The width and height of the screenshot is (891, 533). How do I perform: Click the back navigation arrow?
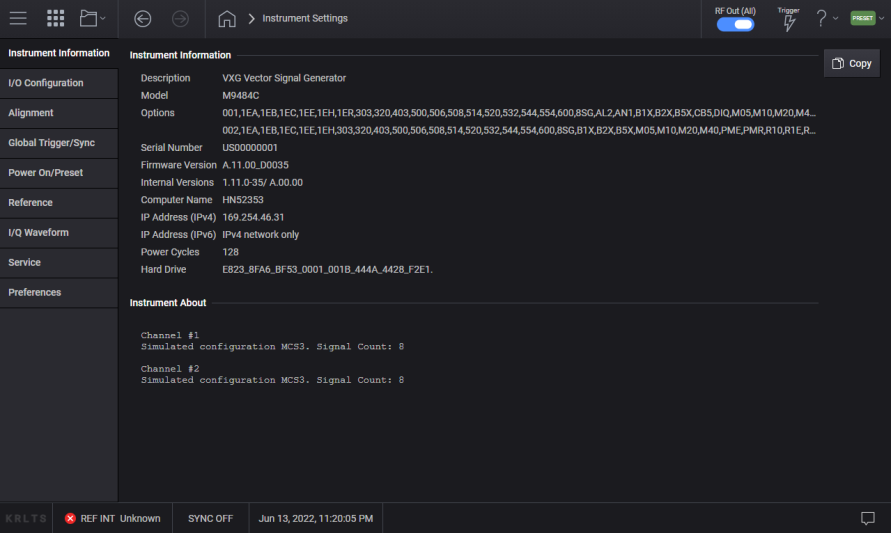142,18
